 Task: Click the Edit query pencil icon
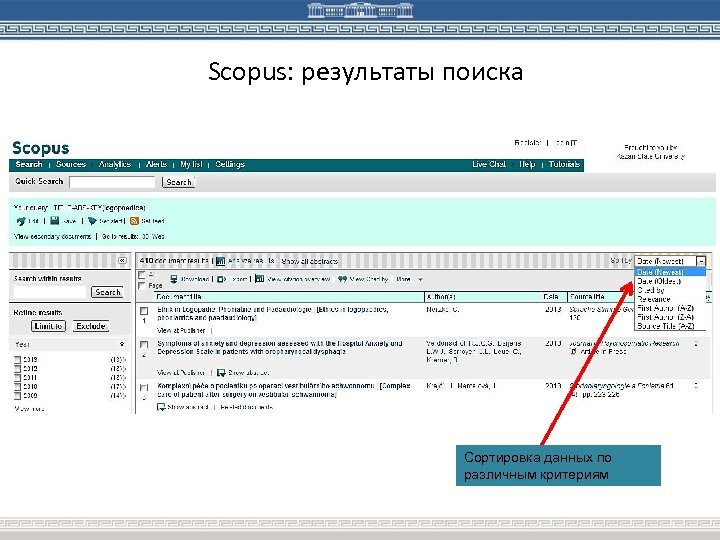click(x=21, y=221)
